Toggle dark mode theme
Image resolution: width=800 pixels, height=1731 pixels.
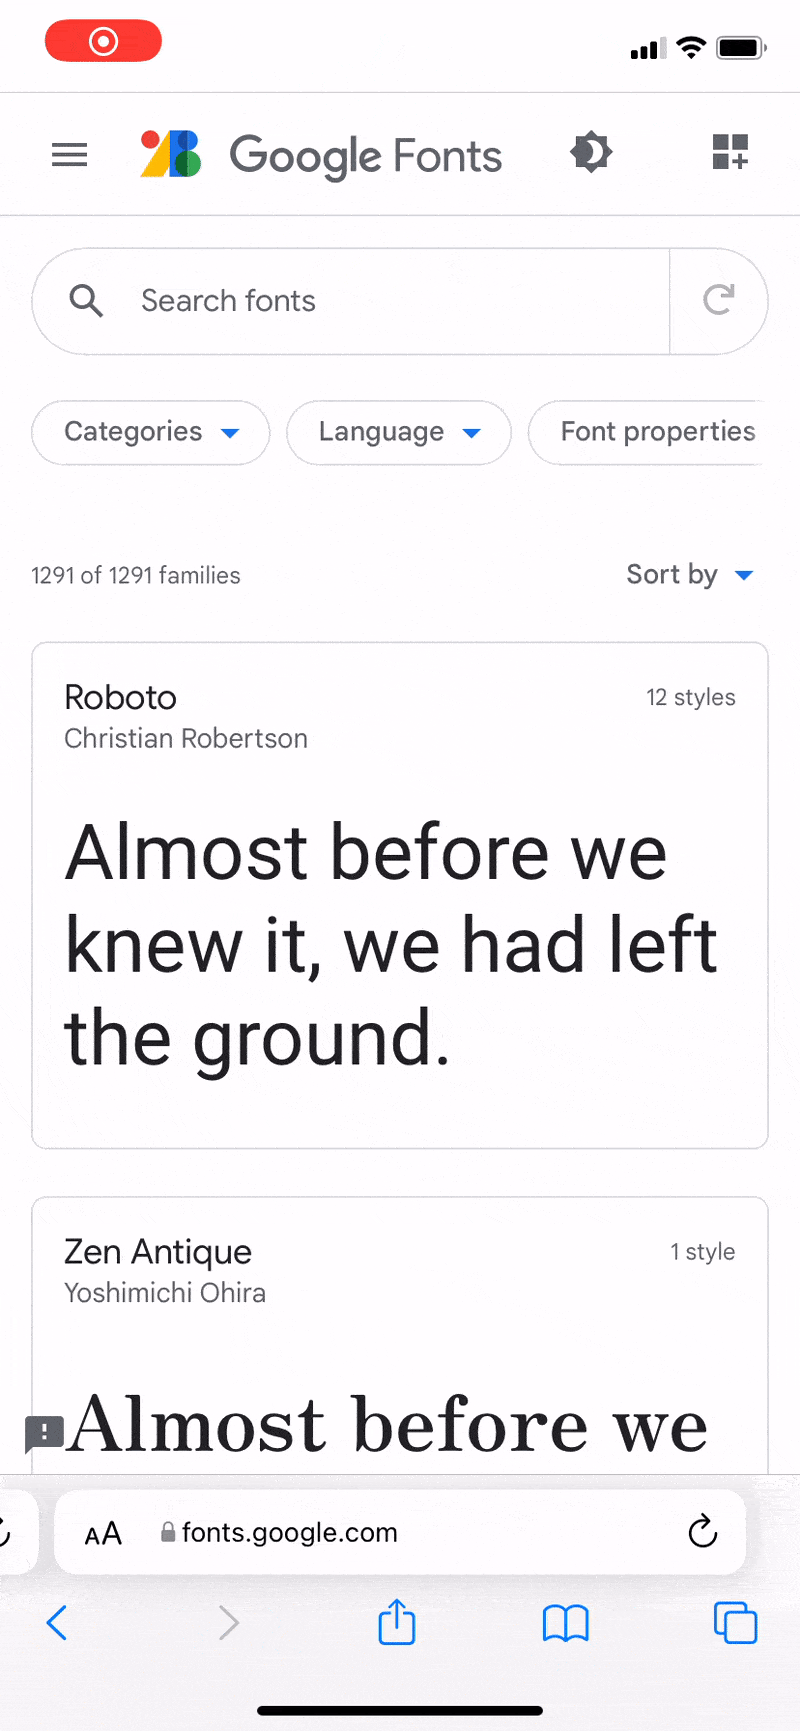click(591, 153)
